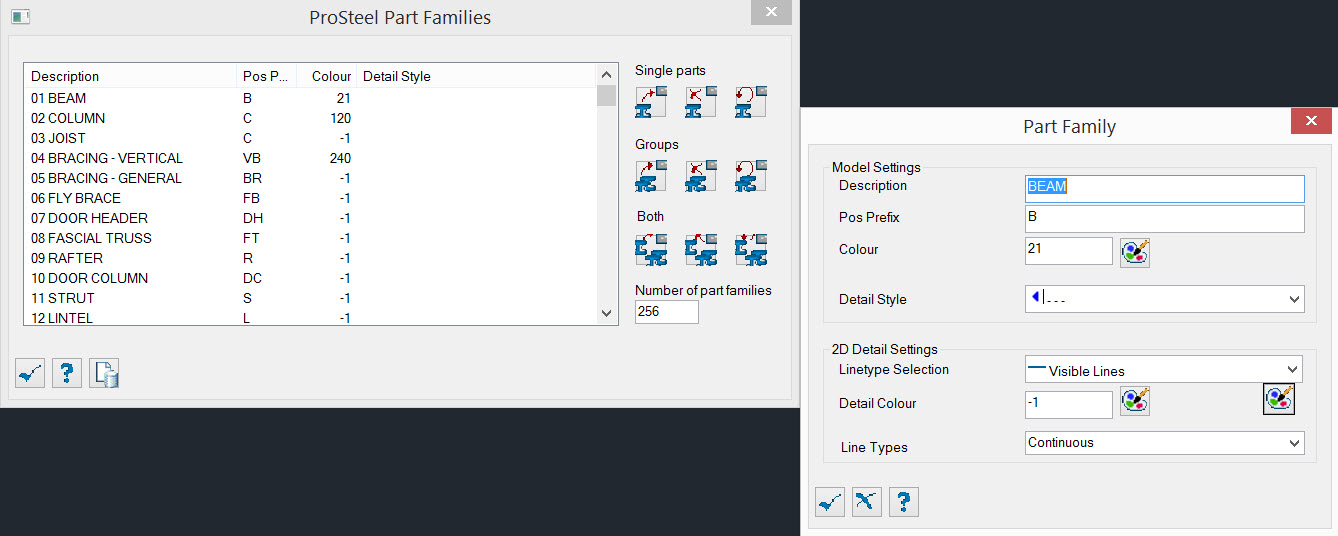Screen dimensions: 1338x536
Task: Close the ProSteel Part Families window
Action: pos(771,12)
